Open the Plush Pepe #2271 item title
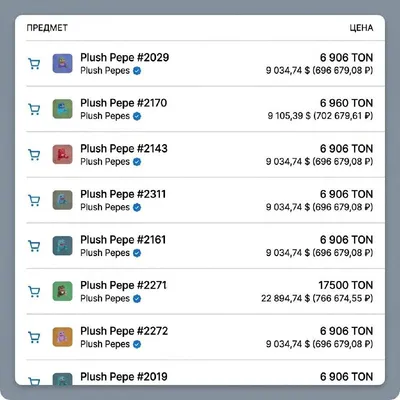The height and width of the screenshot is (400, 400). [x=123, y=285]
